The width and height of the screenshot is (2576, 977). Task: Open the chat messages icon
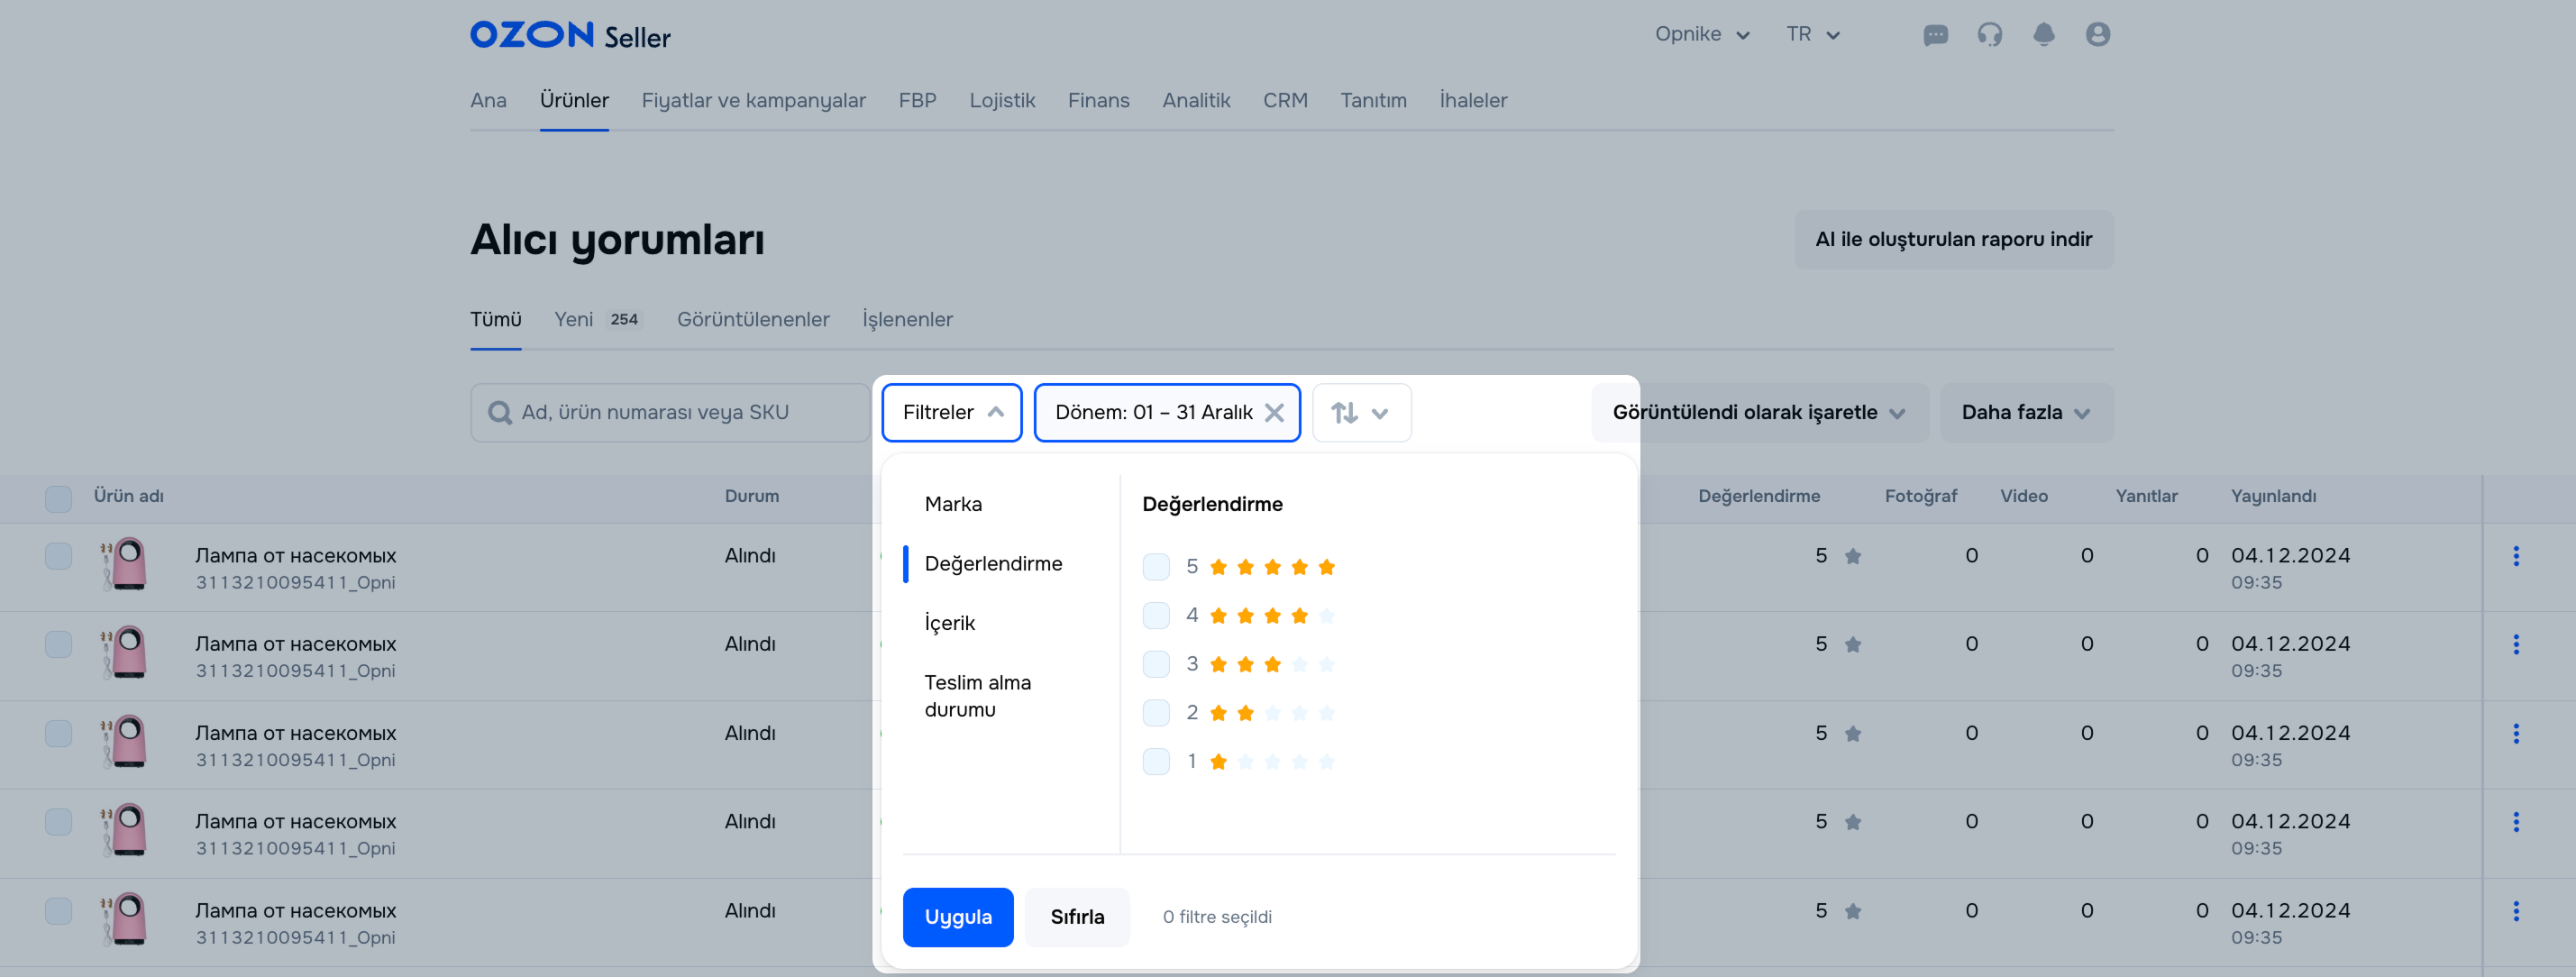[x=1935, y=35]
